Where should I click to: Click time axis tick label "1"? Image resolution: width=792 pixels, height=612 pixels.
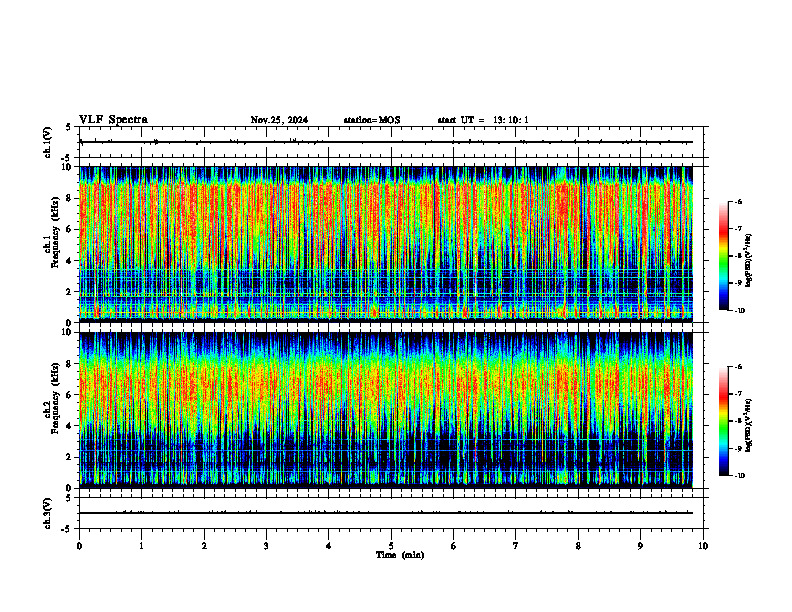(141, 545)
